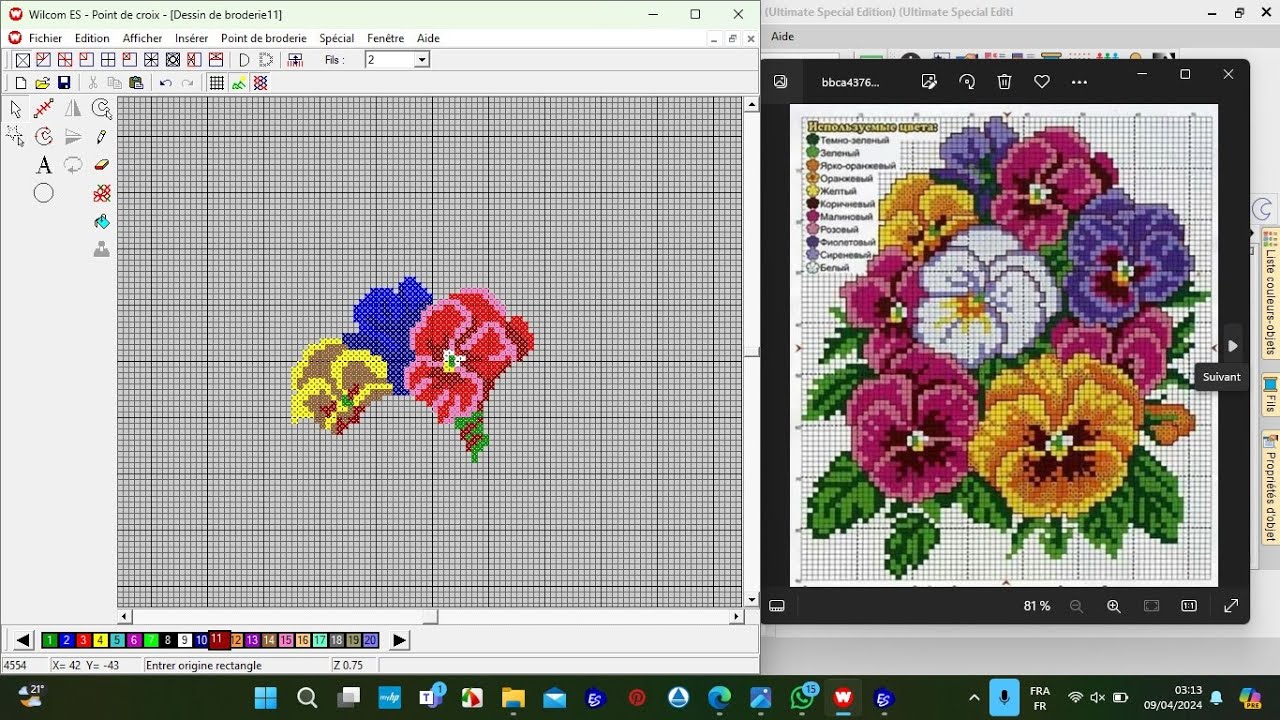Select the upright cross (plus) stitch icon

[x=108, y=60]
